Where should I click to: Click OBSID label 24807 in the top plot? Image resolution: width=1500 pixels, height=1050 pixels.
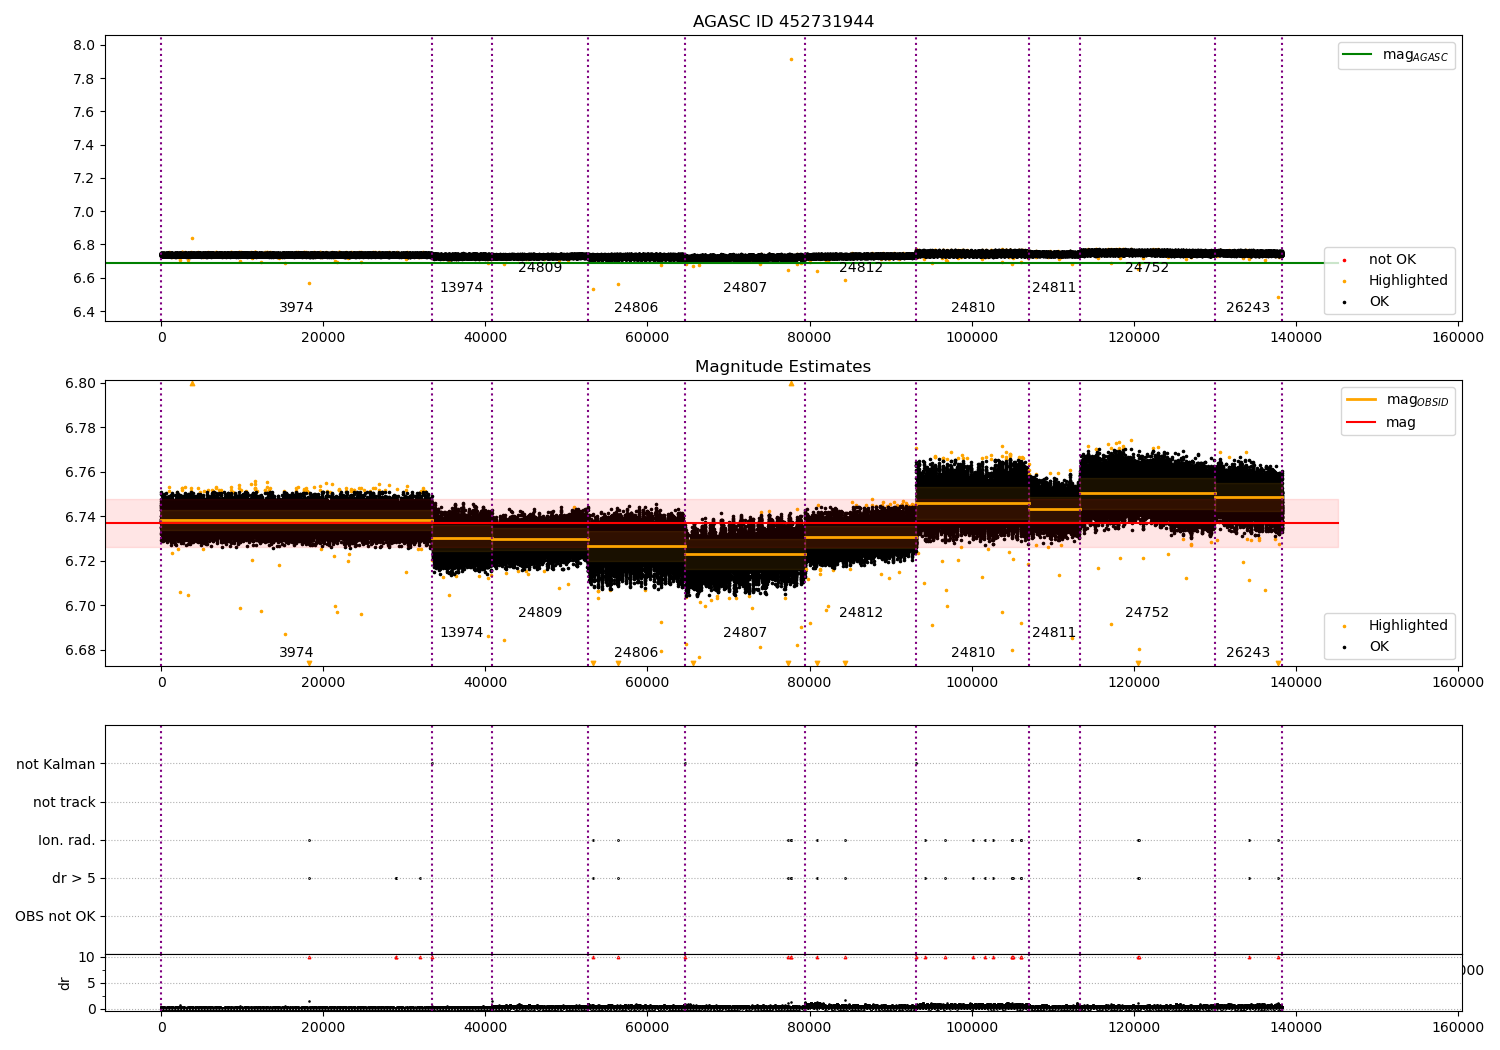tap(745, 288)
